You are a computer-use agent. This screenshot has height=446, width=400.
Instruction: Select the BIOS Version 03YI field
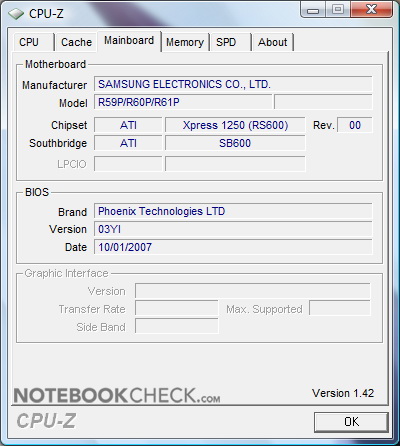click(x=233, y=229)
